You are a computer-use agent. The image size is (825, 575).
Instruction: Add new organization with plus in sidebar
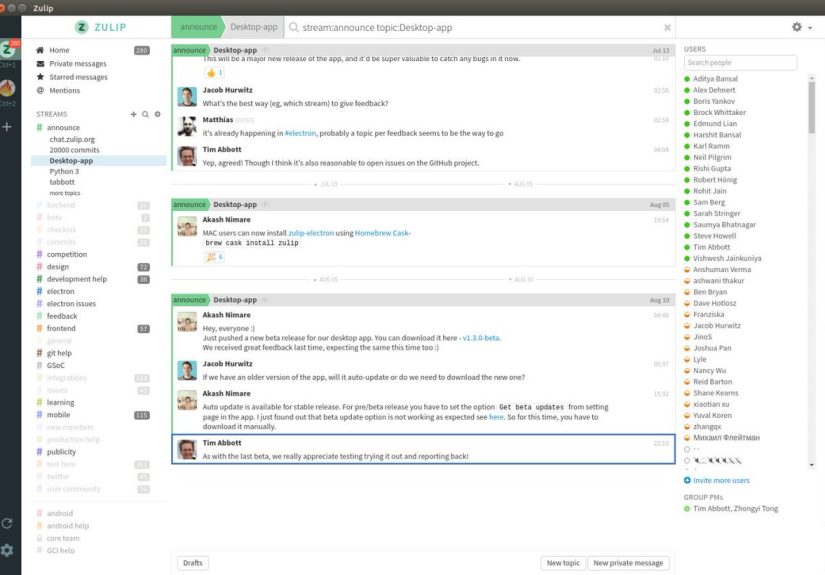coord(7,127)
